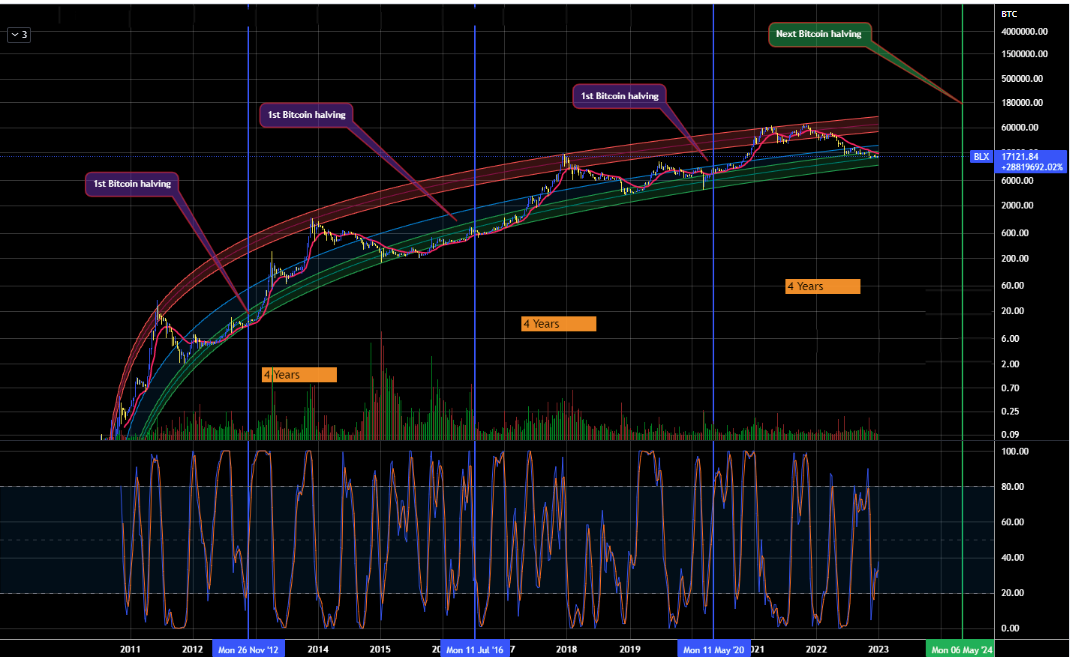Image resolution: width=1070 pixels, height=660 pixels.
Task: Open the BTC currency selector on price axis
Action: [x=1009, y=13]
